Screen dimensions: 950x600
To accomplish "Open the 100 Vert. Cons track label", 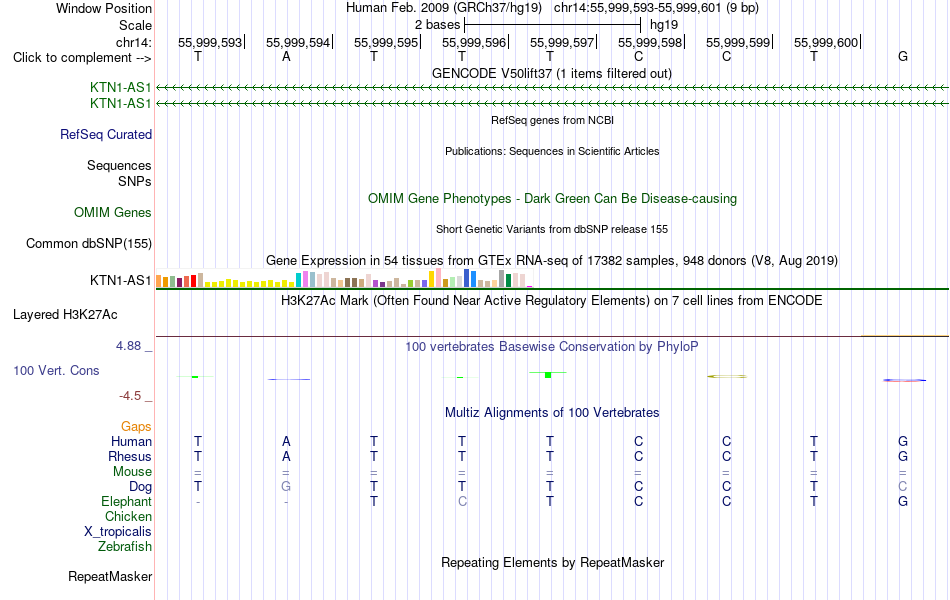I will (x=56, y=370).
